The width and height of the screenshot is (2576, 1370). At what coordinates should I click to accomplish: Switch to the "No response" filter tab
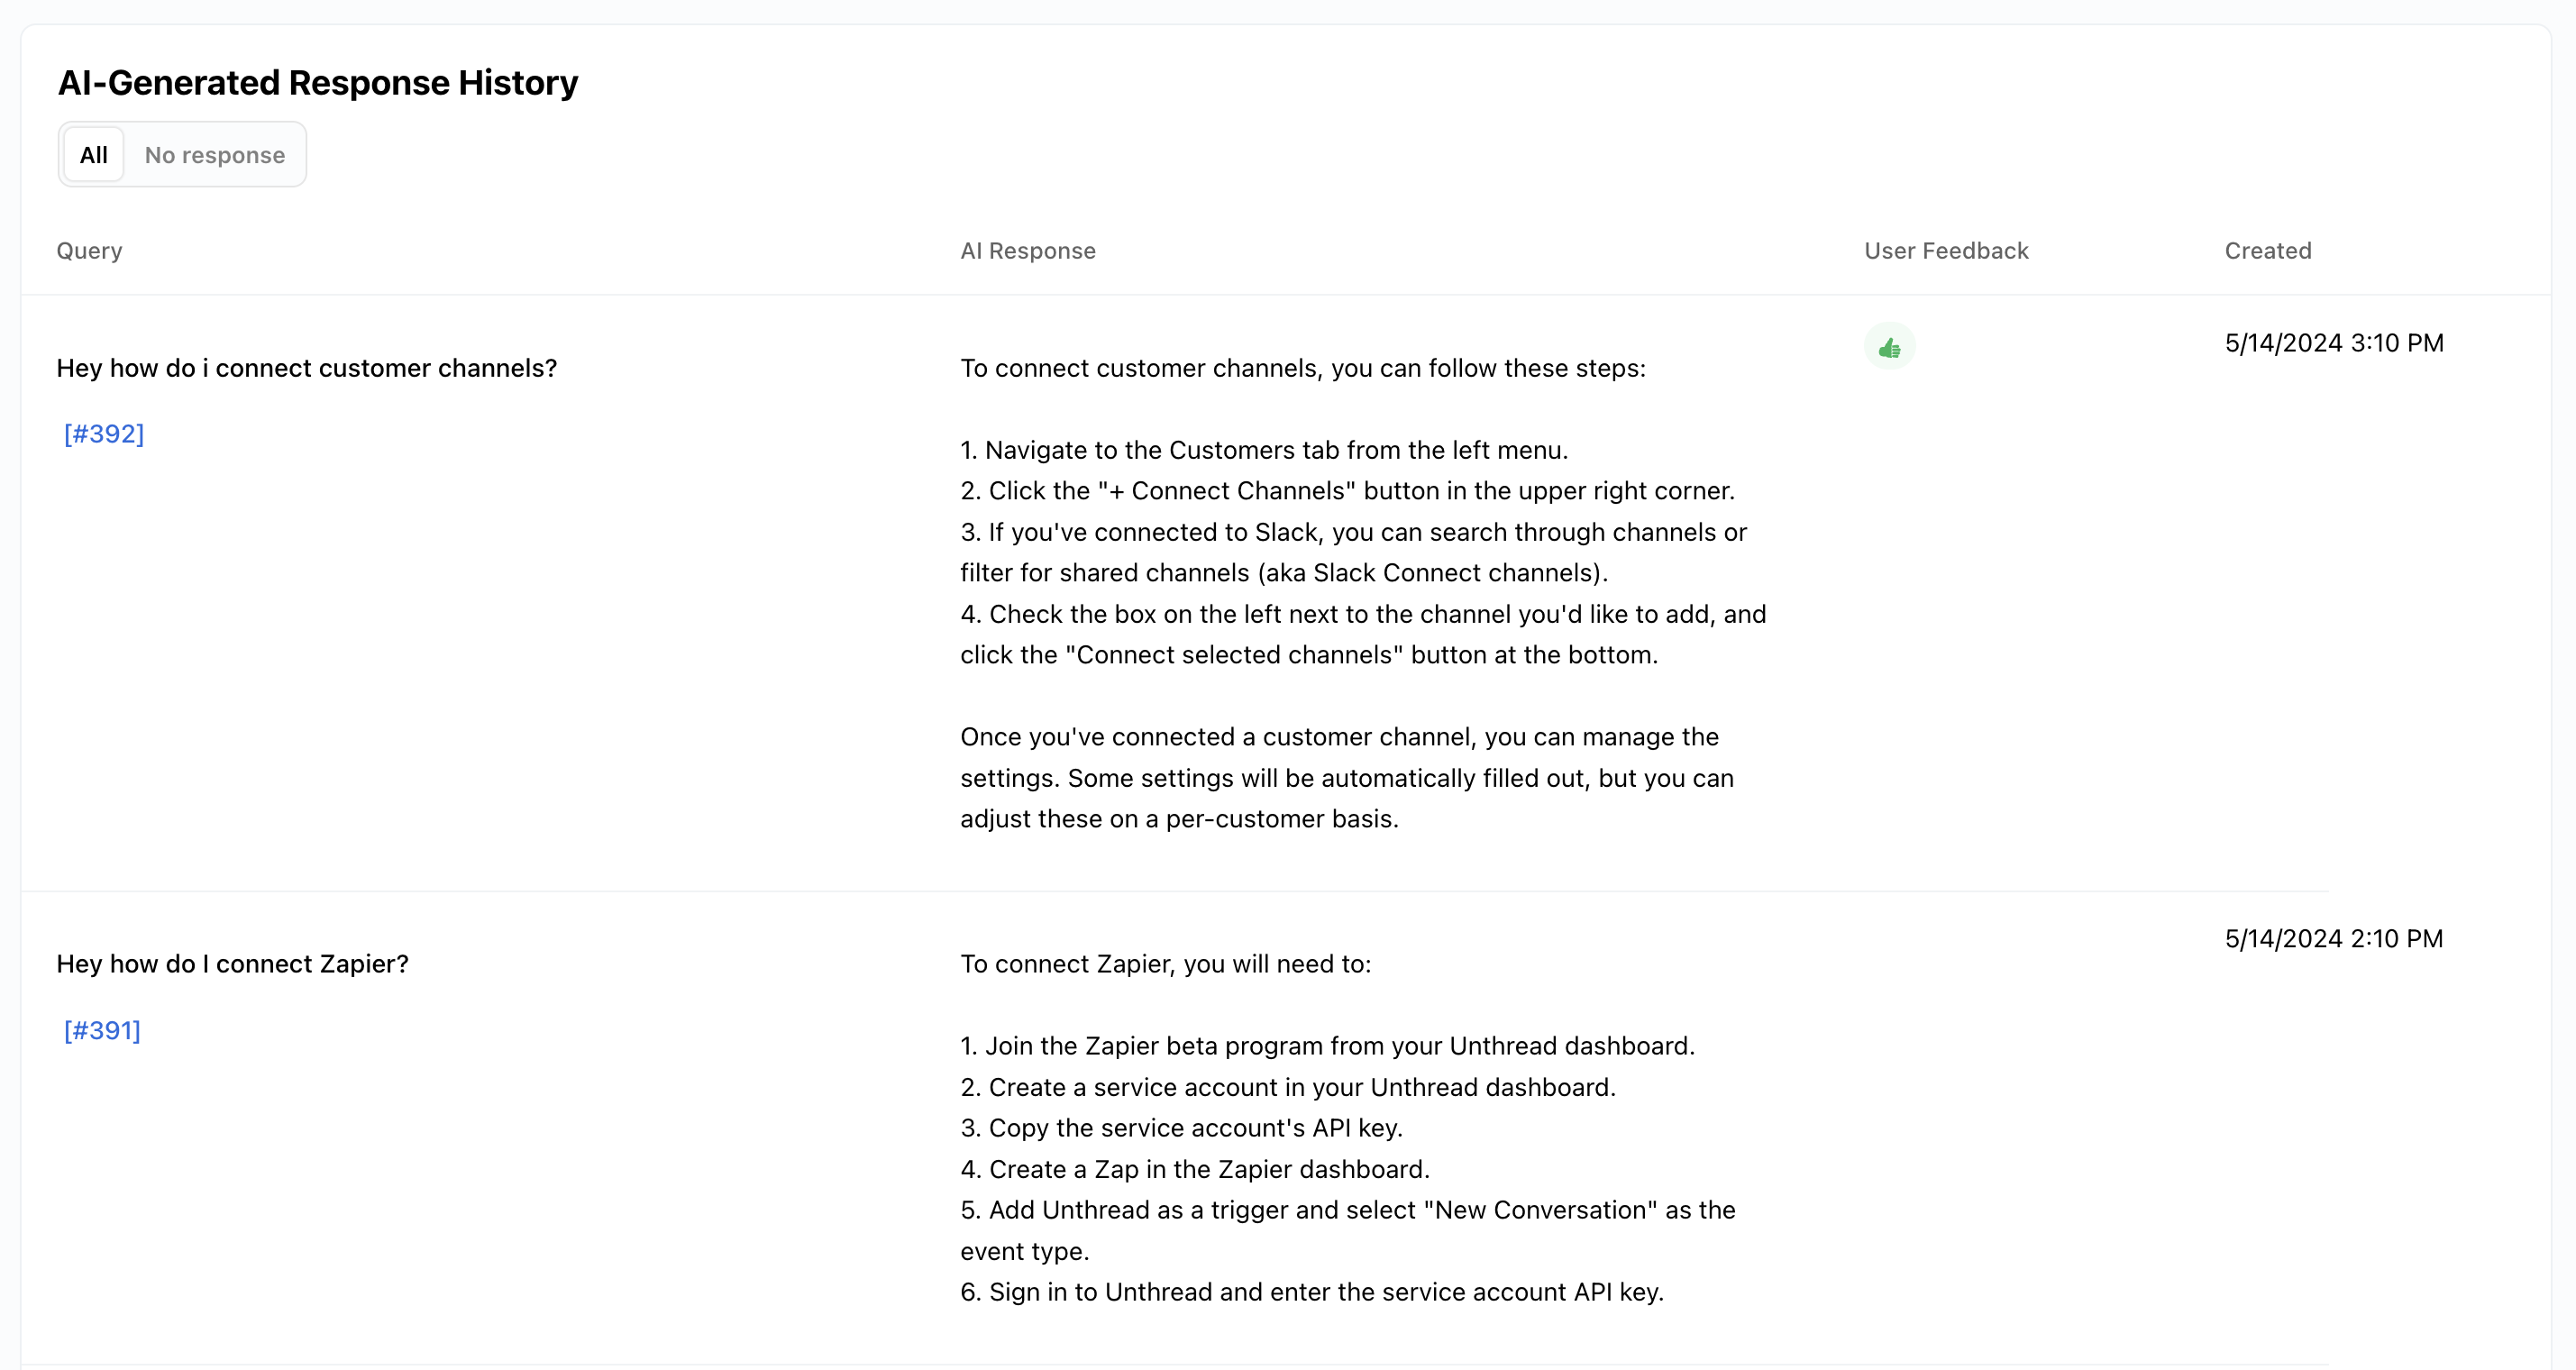point(215,154)
